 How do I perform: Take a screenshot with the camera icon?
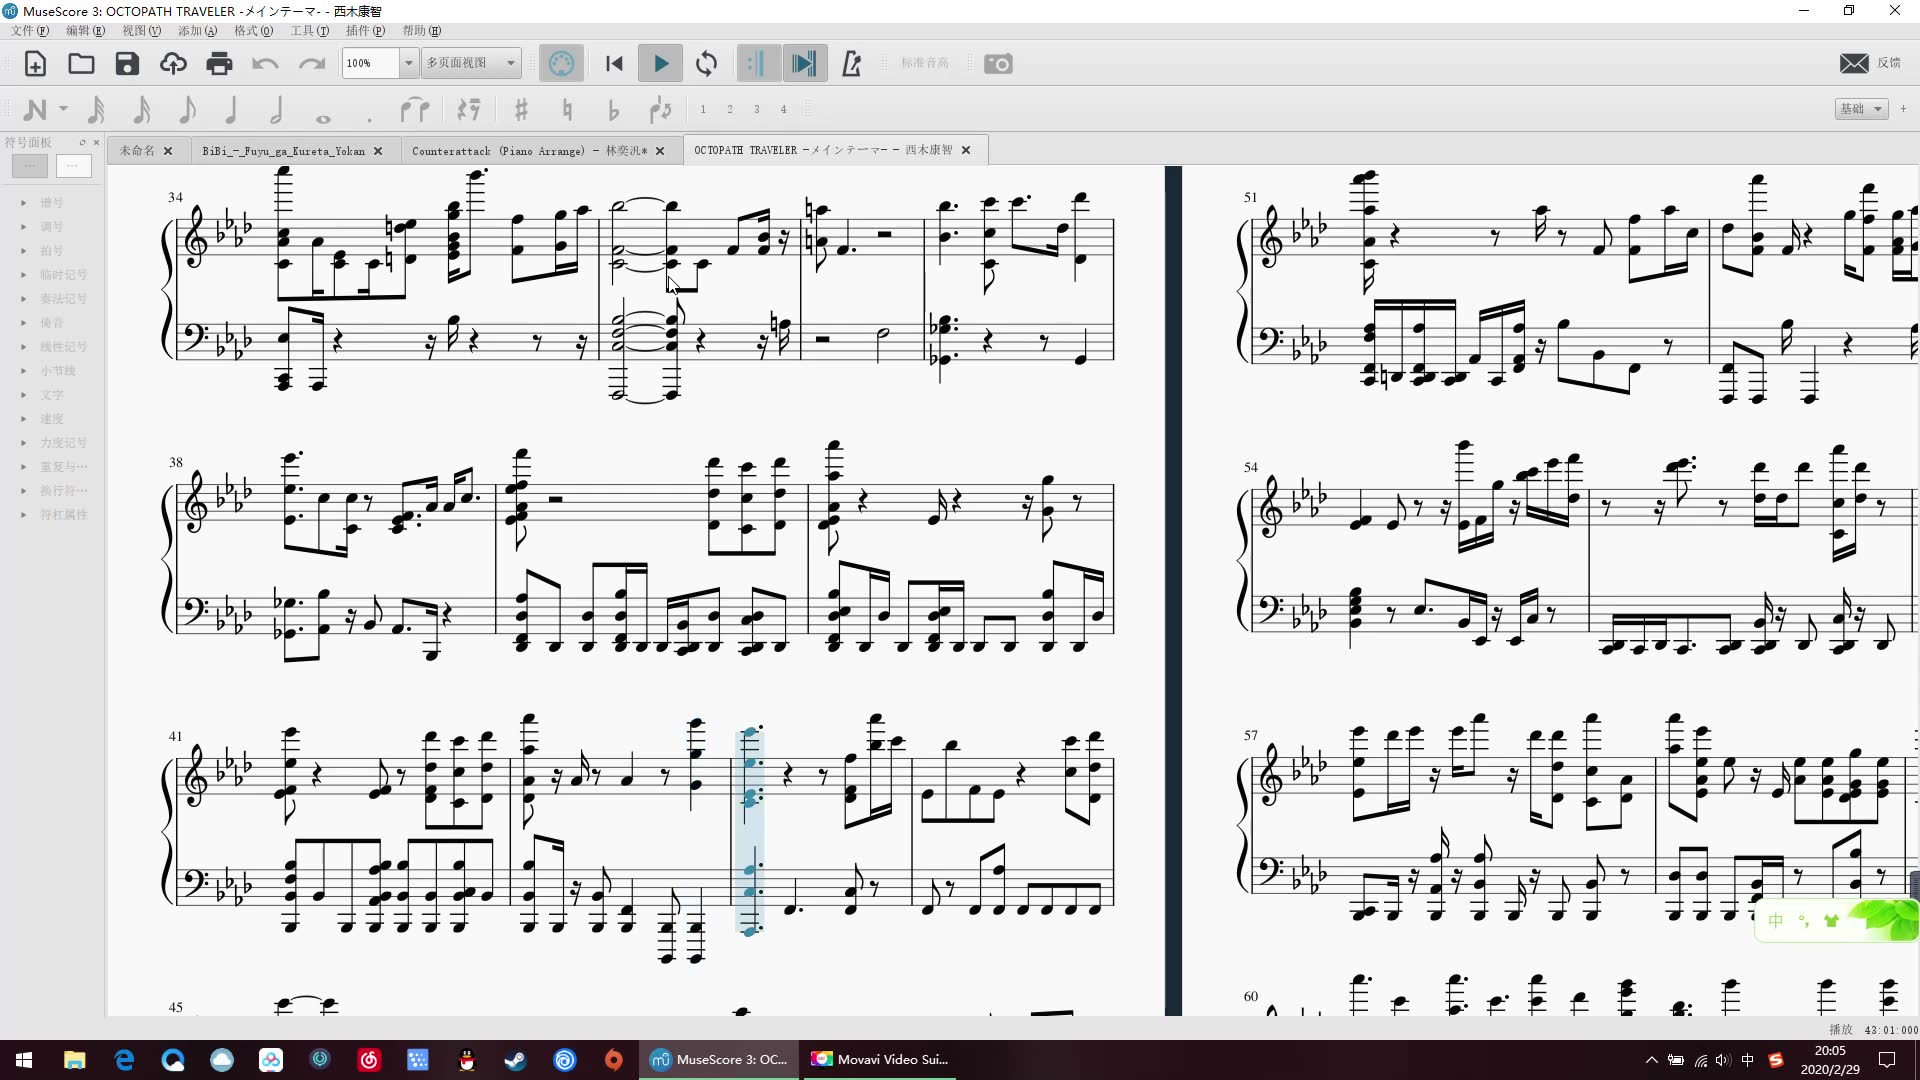coord(998,64)
